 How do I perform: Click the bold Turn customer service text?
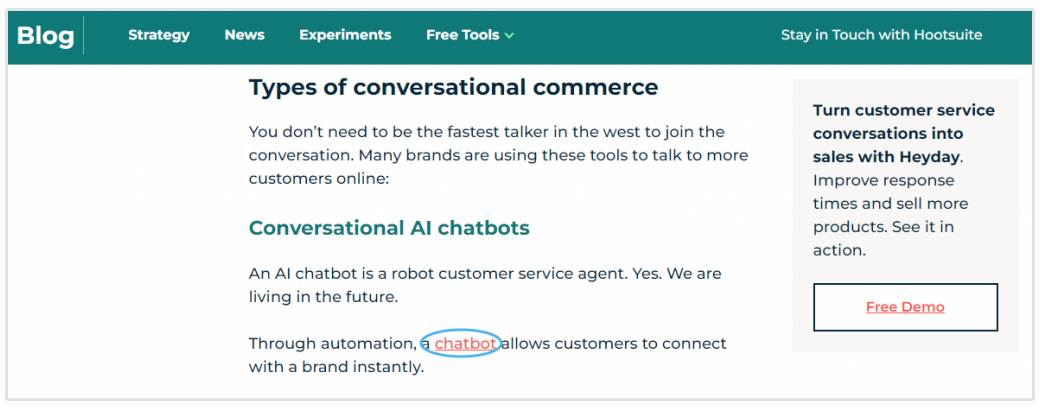click(x=903, y=111)
